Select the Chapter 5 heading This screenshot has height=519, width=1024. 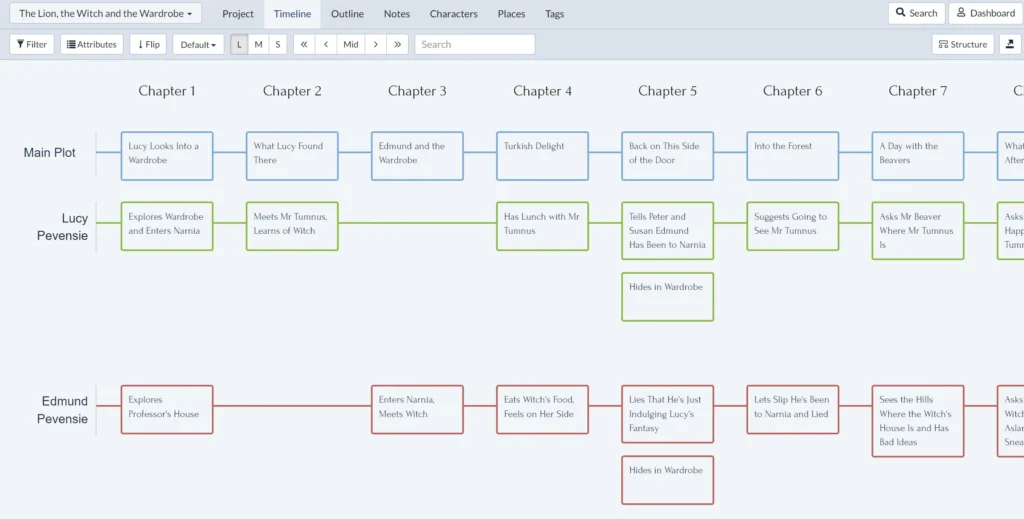coord(667,91)
